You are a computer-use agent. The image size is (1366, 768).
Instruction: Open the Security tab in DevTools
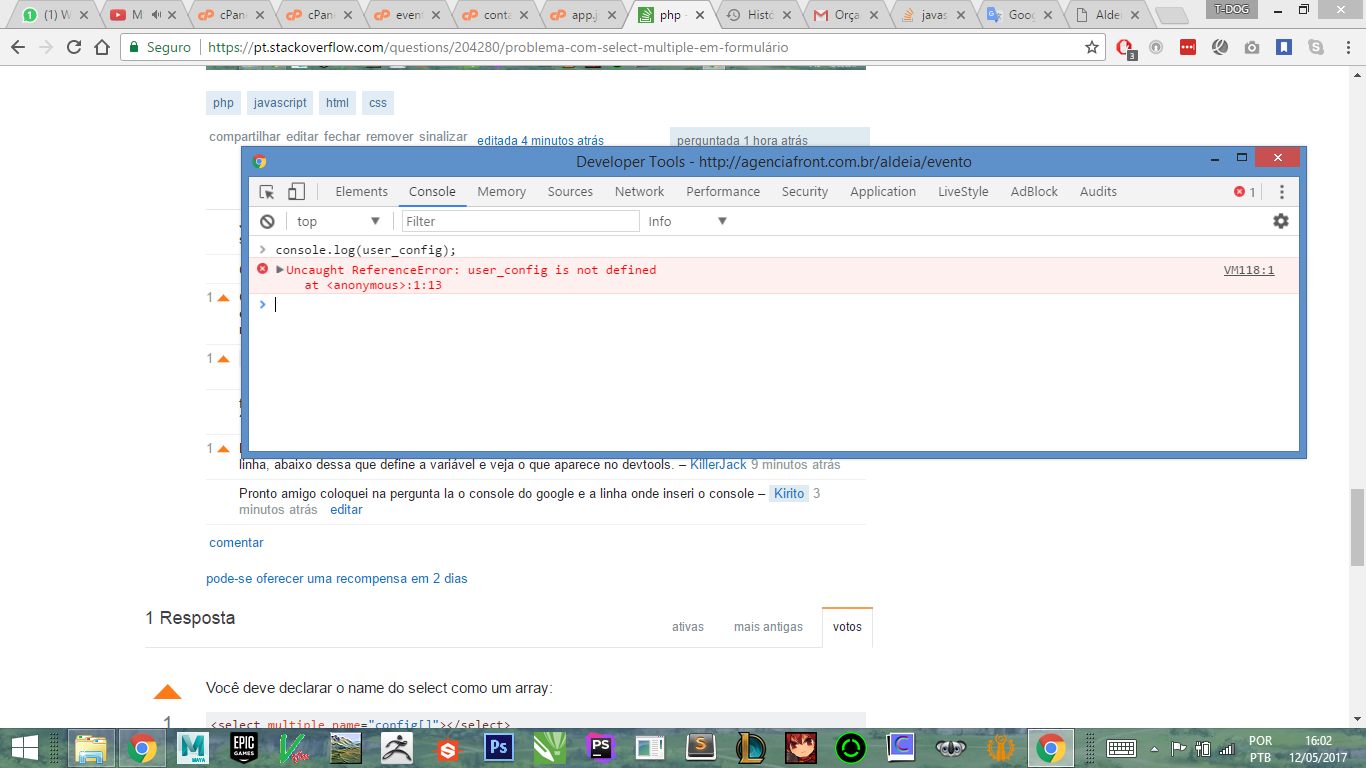tap(805, 192)
